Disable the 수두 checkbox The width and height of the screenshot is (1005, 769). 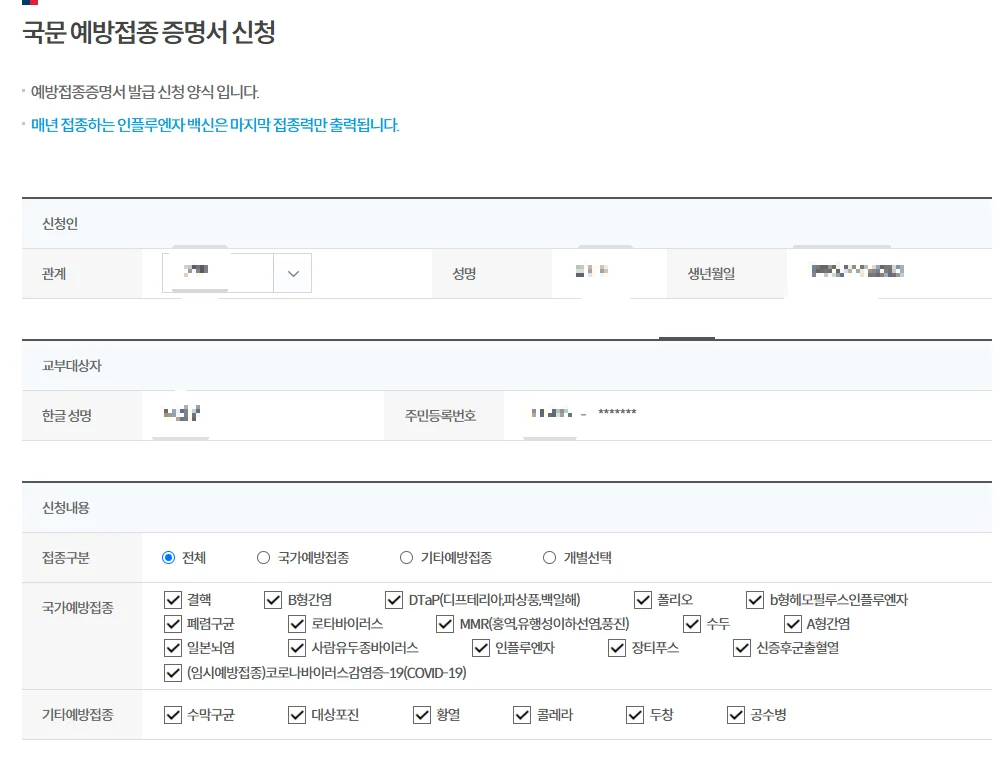tap(691, 624)
